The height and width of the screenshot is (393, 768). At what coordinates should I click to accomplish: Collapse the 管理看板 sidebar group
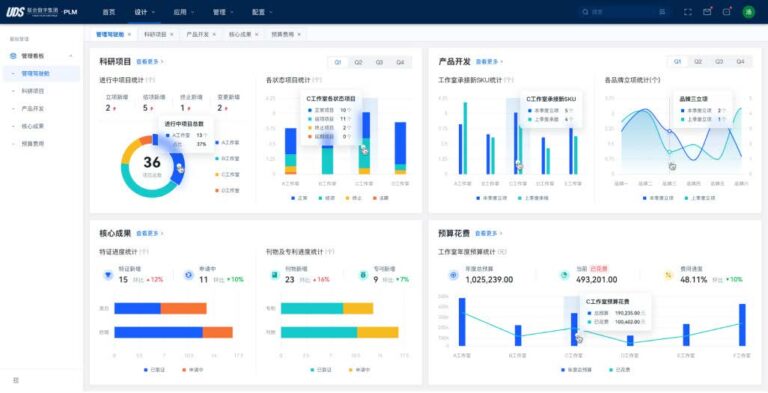pos(71,56)
